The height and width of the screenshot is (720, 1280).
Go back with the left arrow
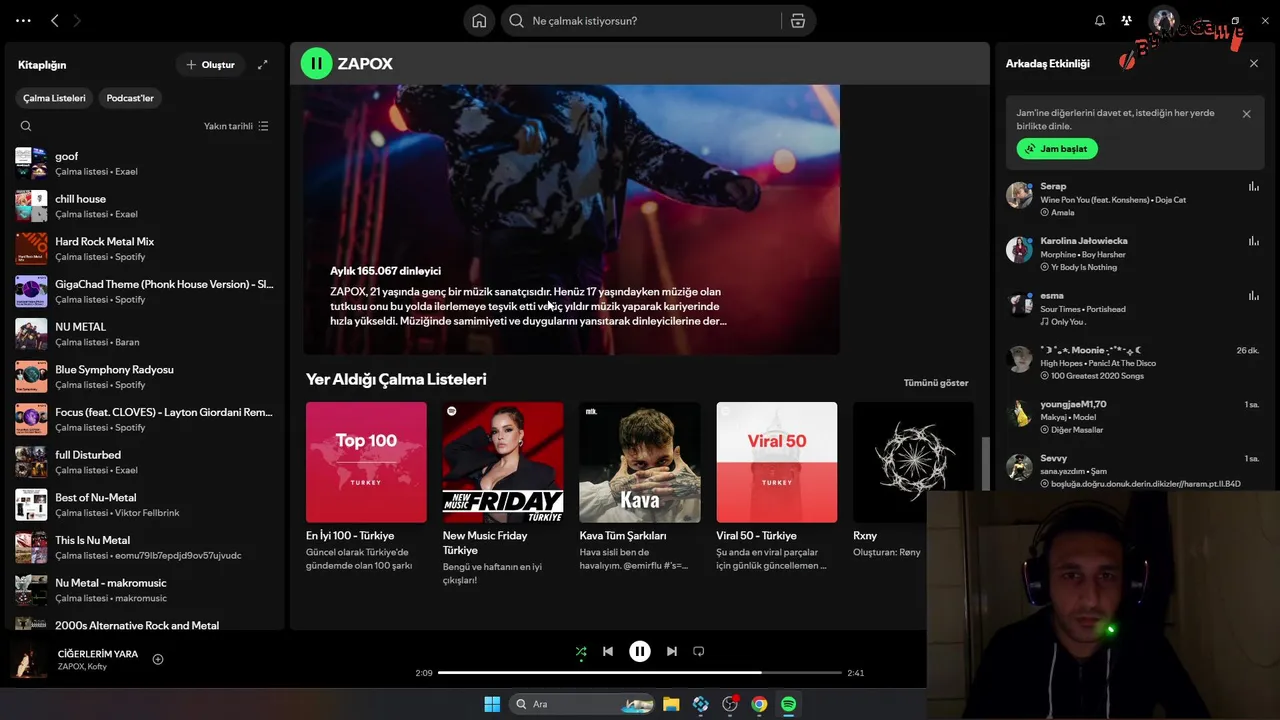tap(55, 20)
